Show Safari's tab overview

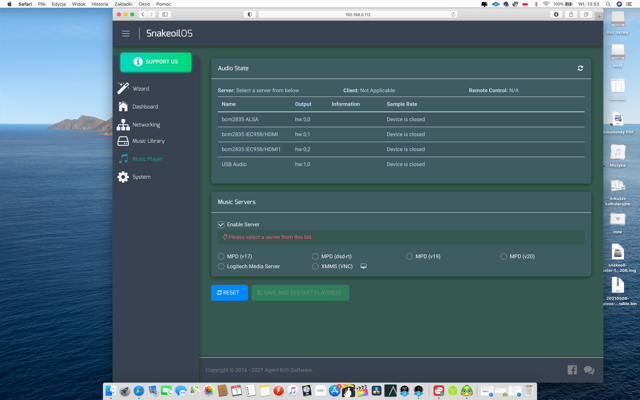586,14
